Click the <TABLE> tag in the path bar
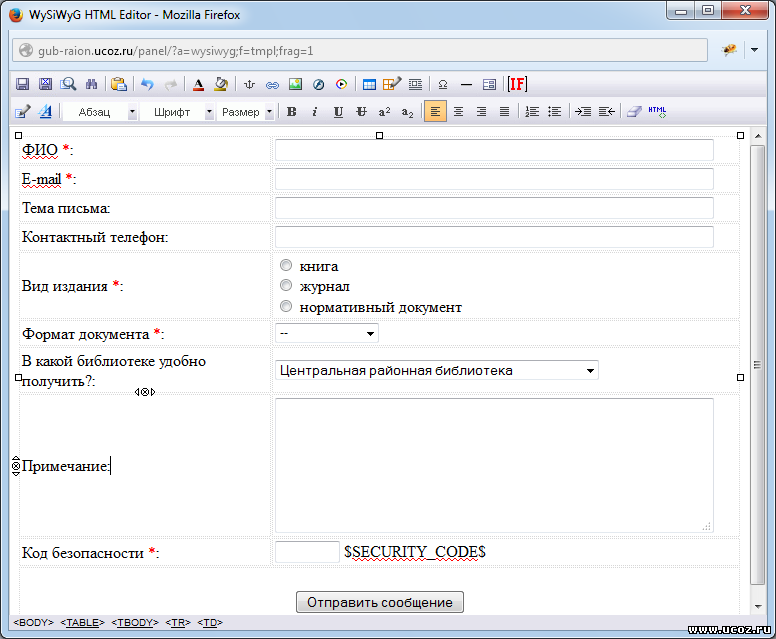Screen dimensions: 776x639 (82, 623)
